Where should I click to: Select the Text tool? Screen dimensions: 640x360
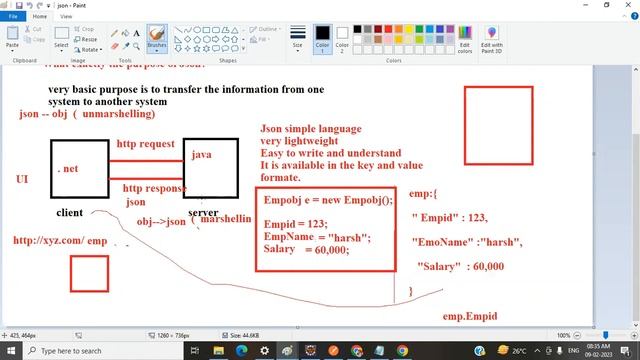[136, 33]
